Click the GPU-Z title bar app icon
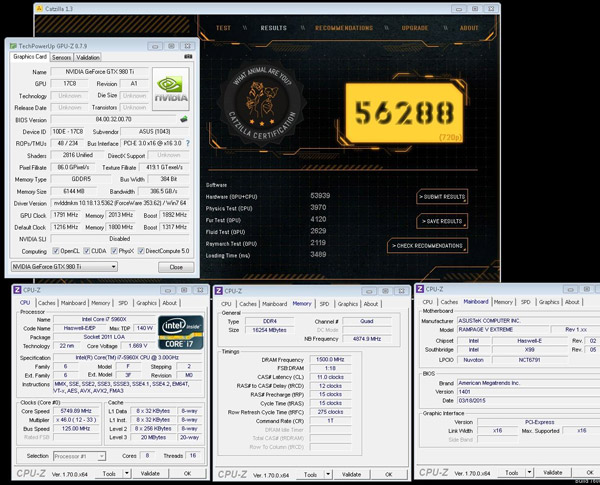The width and height of the screenshot is (600, 485). [13, 46]
